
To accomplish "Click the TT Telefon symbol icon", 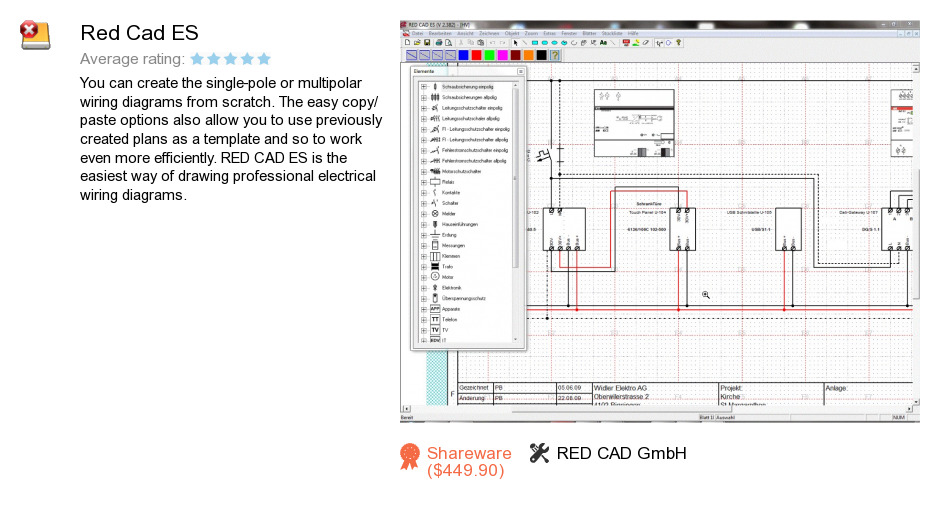I will tap(435, 320).
